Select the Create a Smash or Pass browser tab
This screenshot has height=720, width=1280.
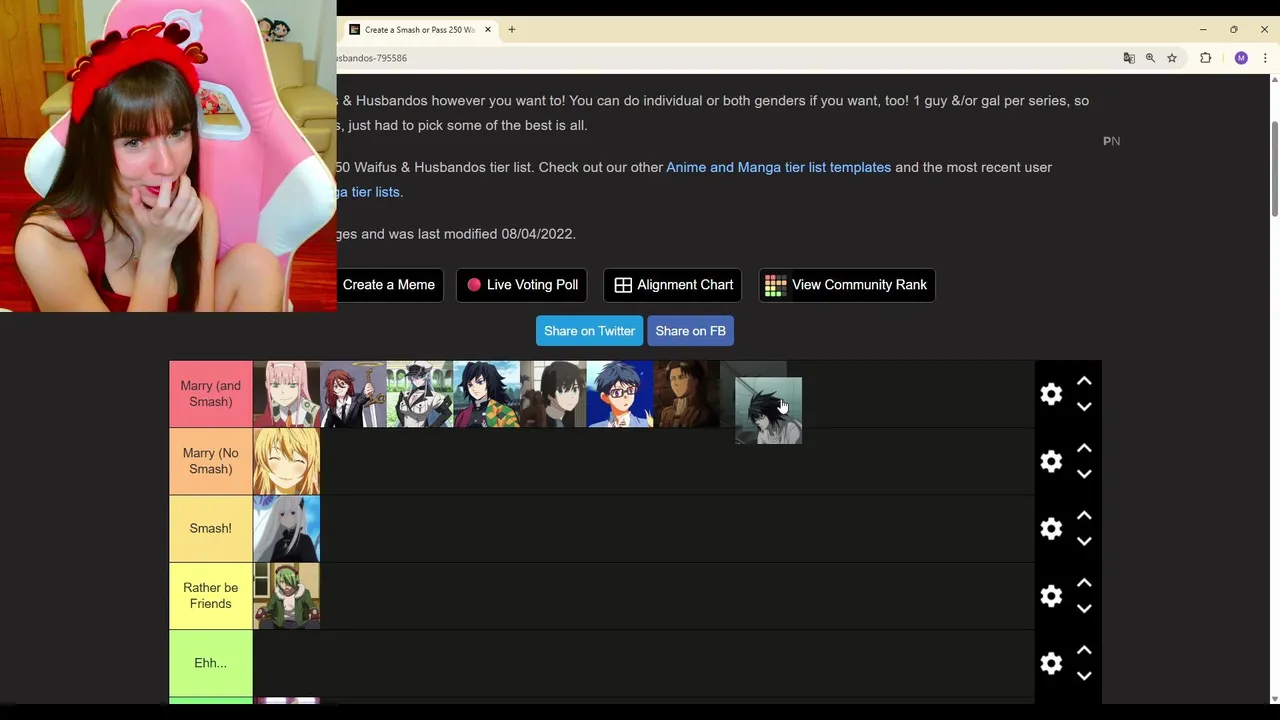(418, 30)
